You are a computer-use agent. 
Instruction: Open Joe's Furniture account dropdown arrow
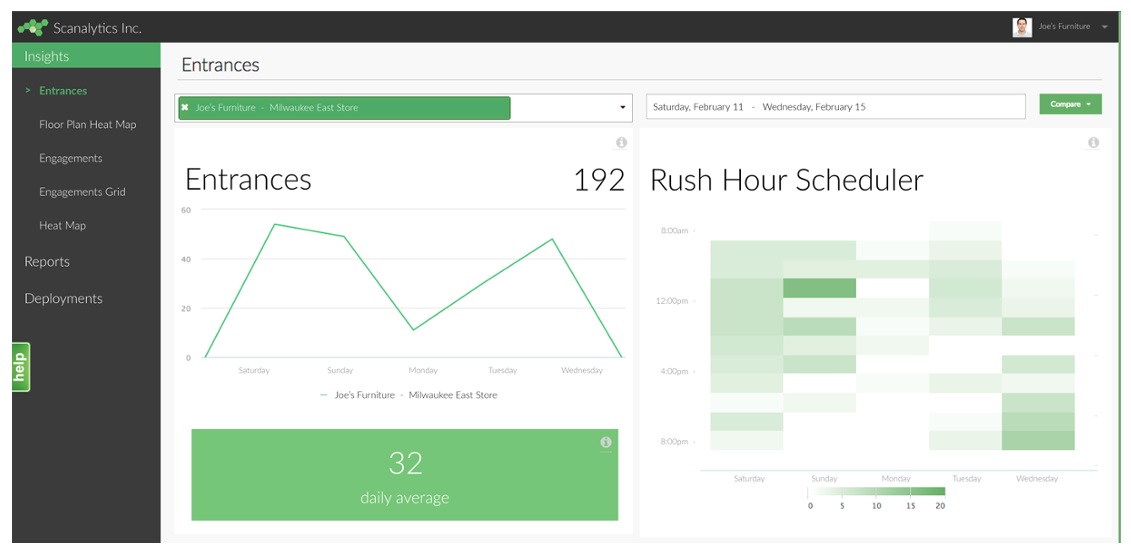point(1104,27)
